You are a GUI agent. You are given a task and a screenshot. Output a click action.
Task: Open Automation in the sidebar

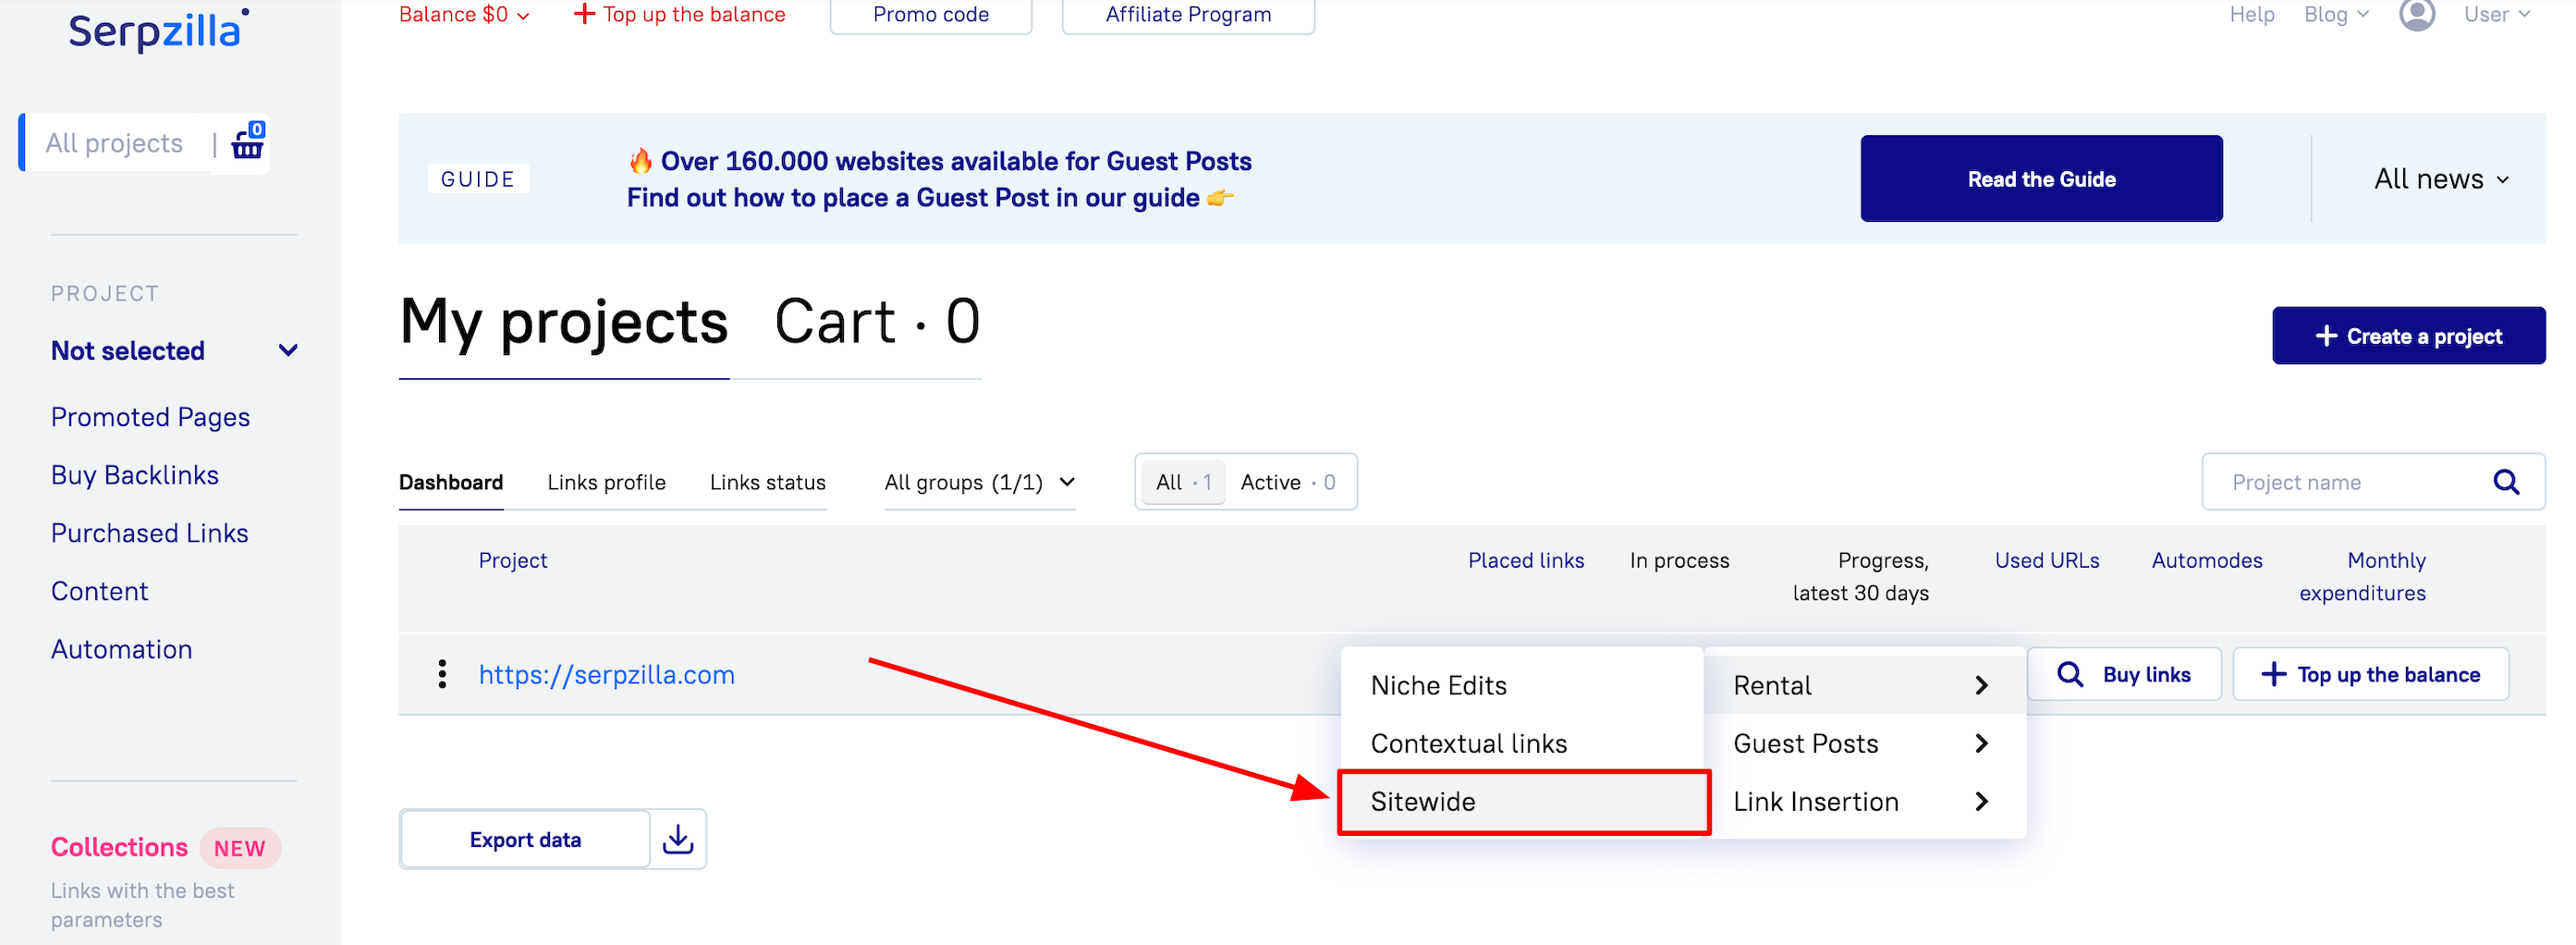pos(121,648)
